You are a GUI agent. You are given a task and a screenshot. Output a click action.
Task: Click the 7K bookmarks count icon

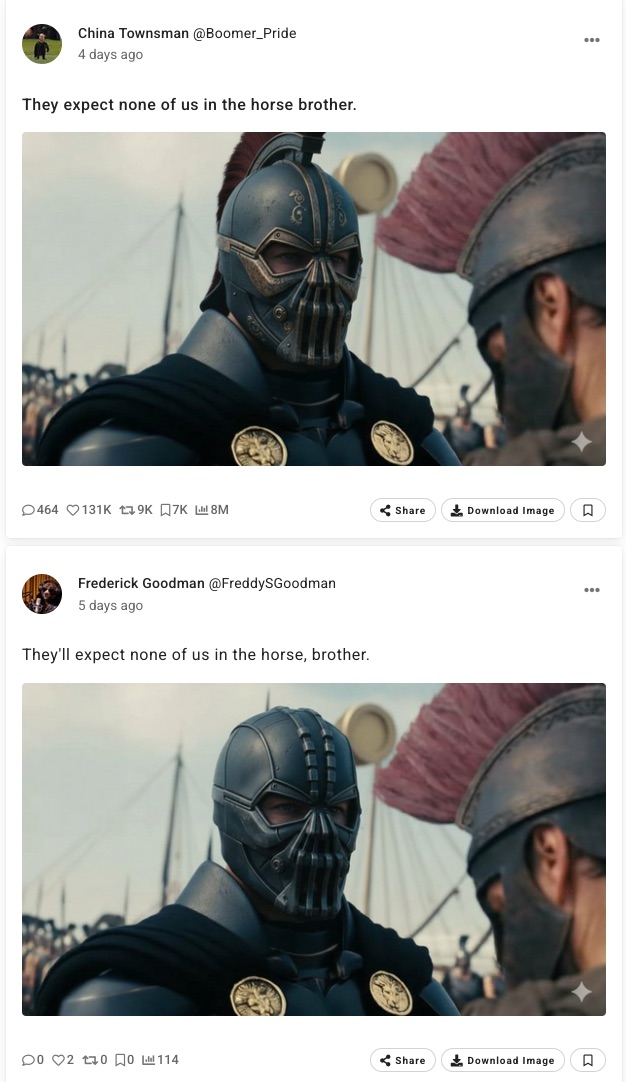point(165,510)
